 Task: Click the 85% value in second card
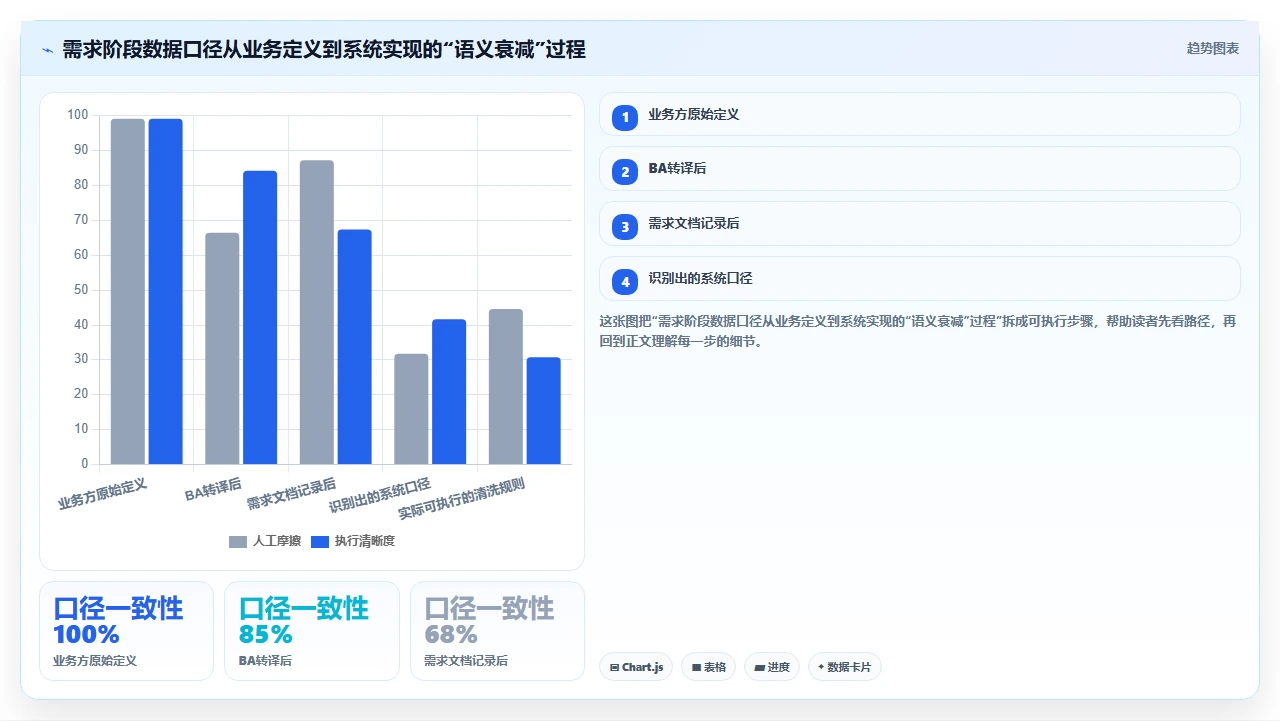click(x=266, y=634)
